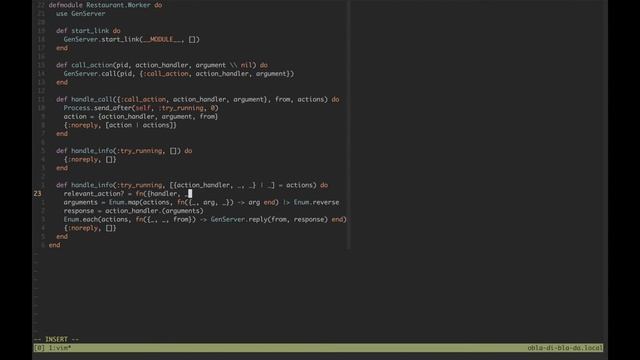Click the 'GenServer.call(pid,' line
The image size is (640, 360).
click(x=178, y=73)
